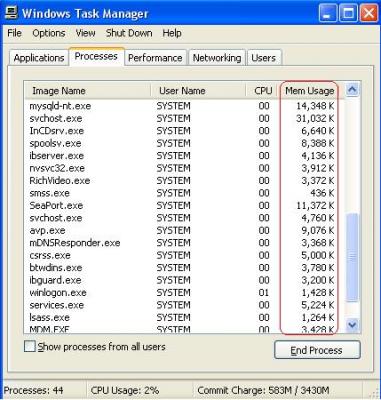Open the Options menu
Viewport: 381px width, 400px height.
pos(49,33)
